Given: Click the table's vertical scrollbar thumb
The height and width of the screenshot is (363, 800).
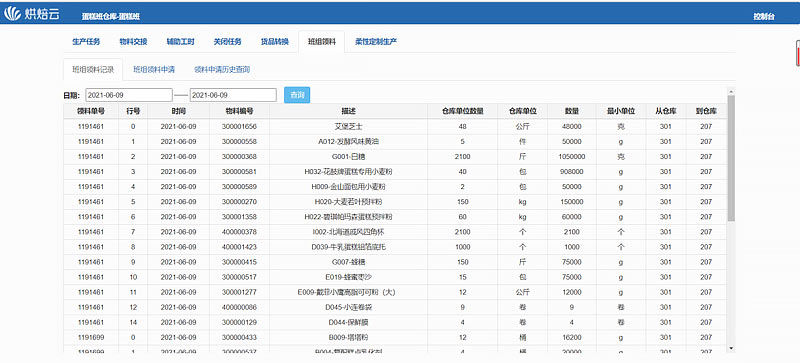Looking at the screenshot, I should pos(731,158).
